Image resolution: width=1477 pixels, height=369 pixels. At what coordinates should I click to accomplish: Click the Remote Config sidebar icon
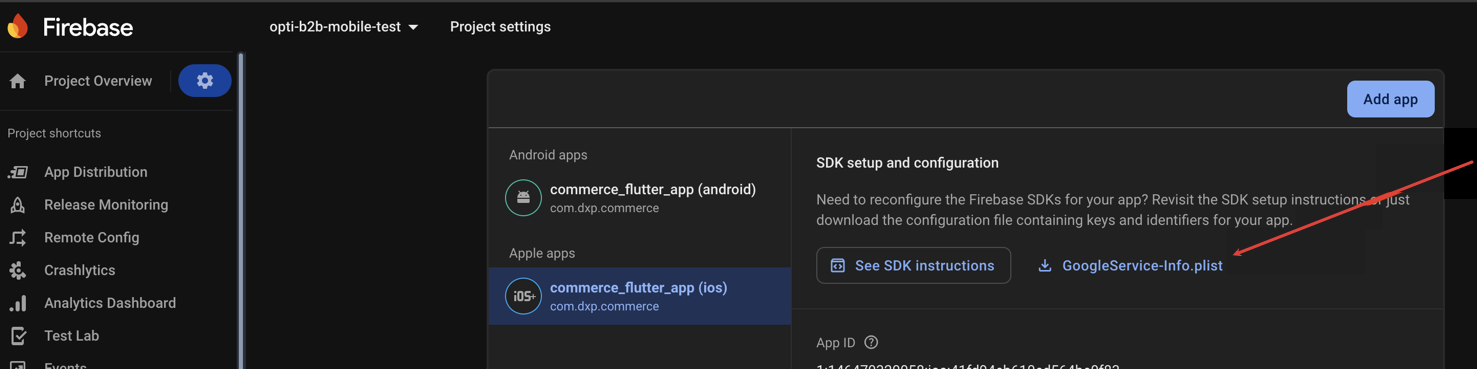pyautogui.click(x=18, y=238)
